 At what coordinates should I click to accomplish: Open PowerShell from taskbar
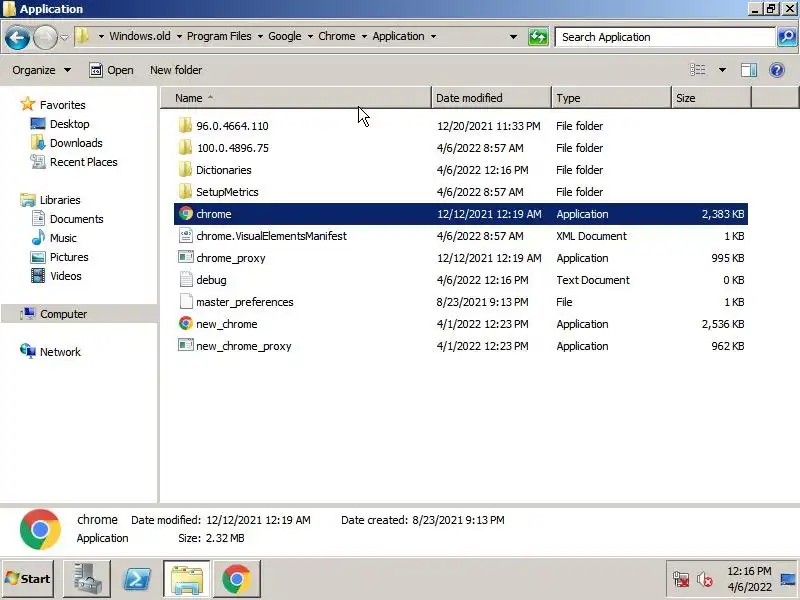coord(137,579)
